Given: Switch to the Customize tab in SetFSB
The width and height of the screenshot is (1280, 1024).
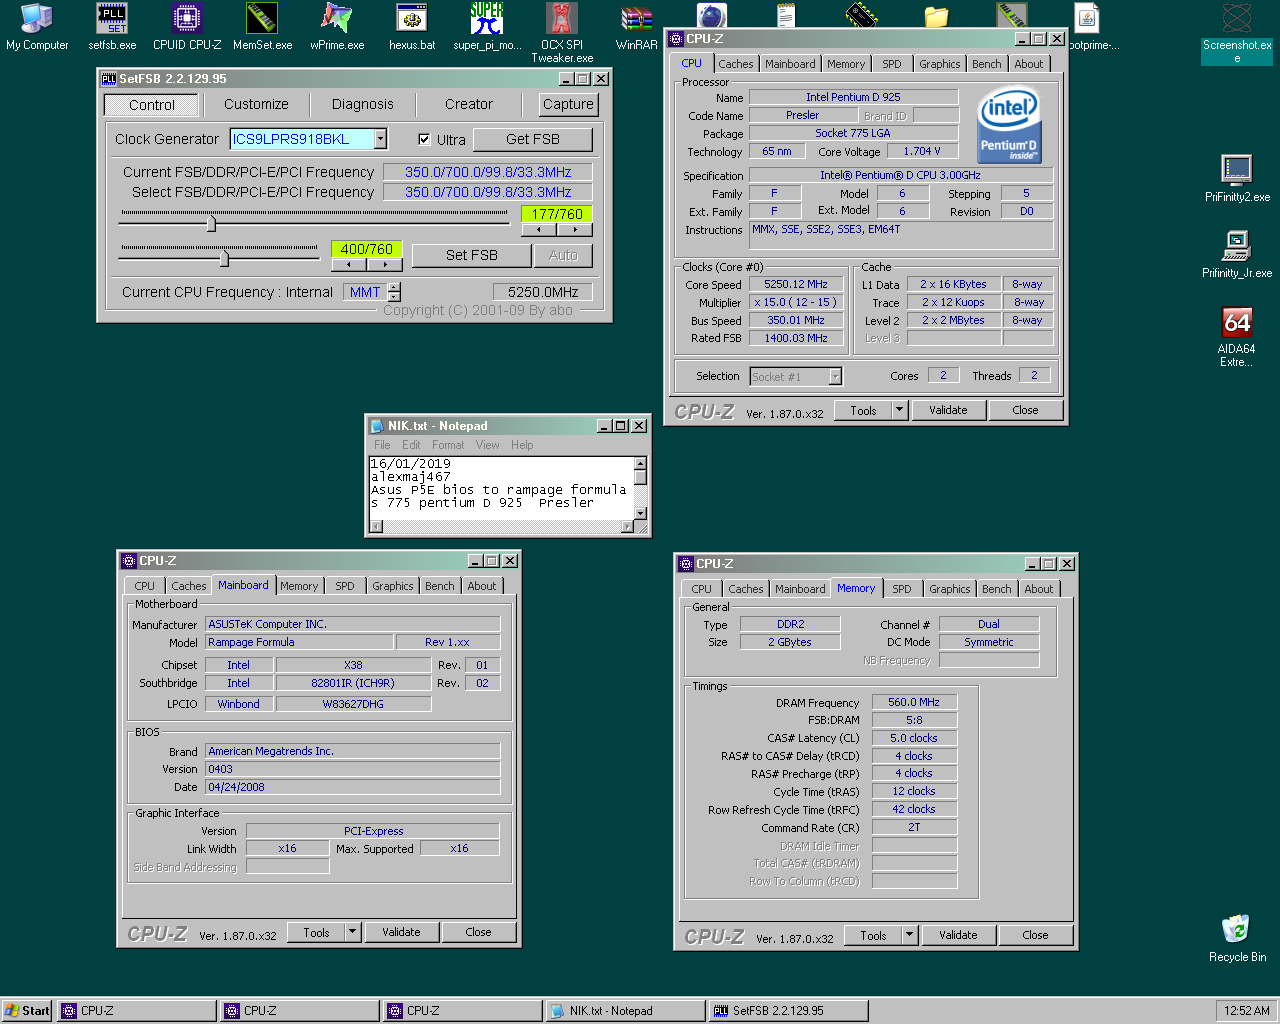Looking at the screenshot, I should (x=256, y=104).
